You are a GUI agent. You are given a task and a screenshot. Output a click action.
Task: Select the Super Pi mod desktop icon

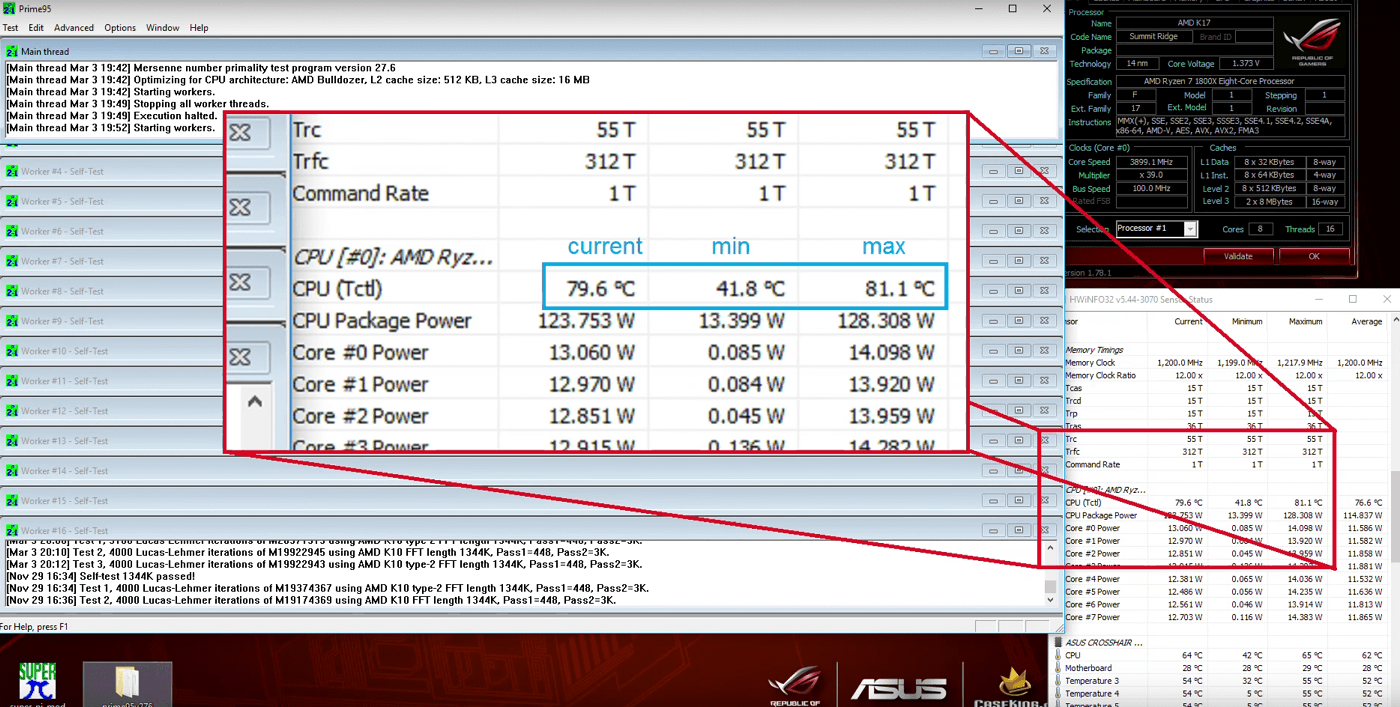[37, 683]
